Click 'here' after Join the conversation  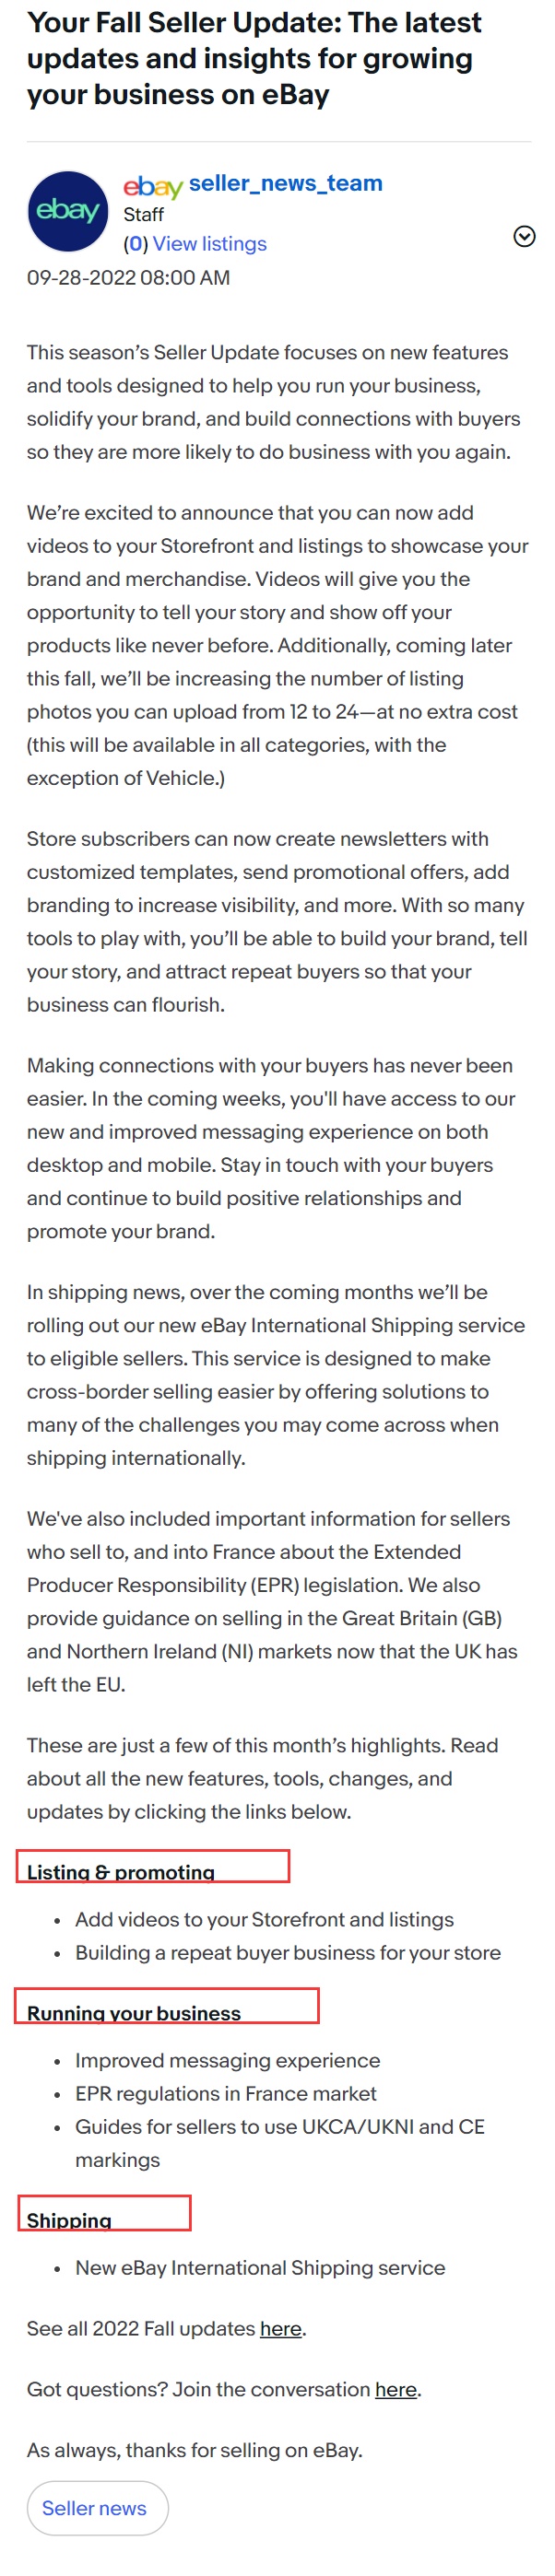pyautogui.click(x=396, y=2389)
